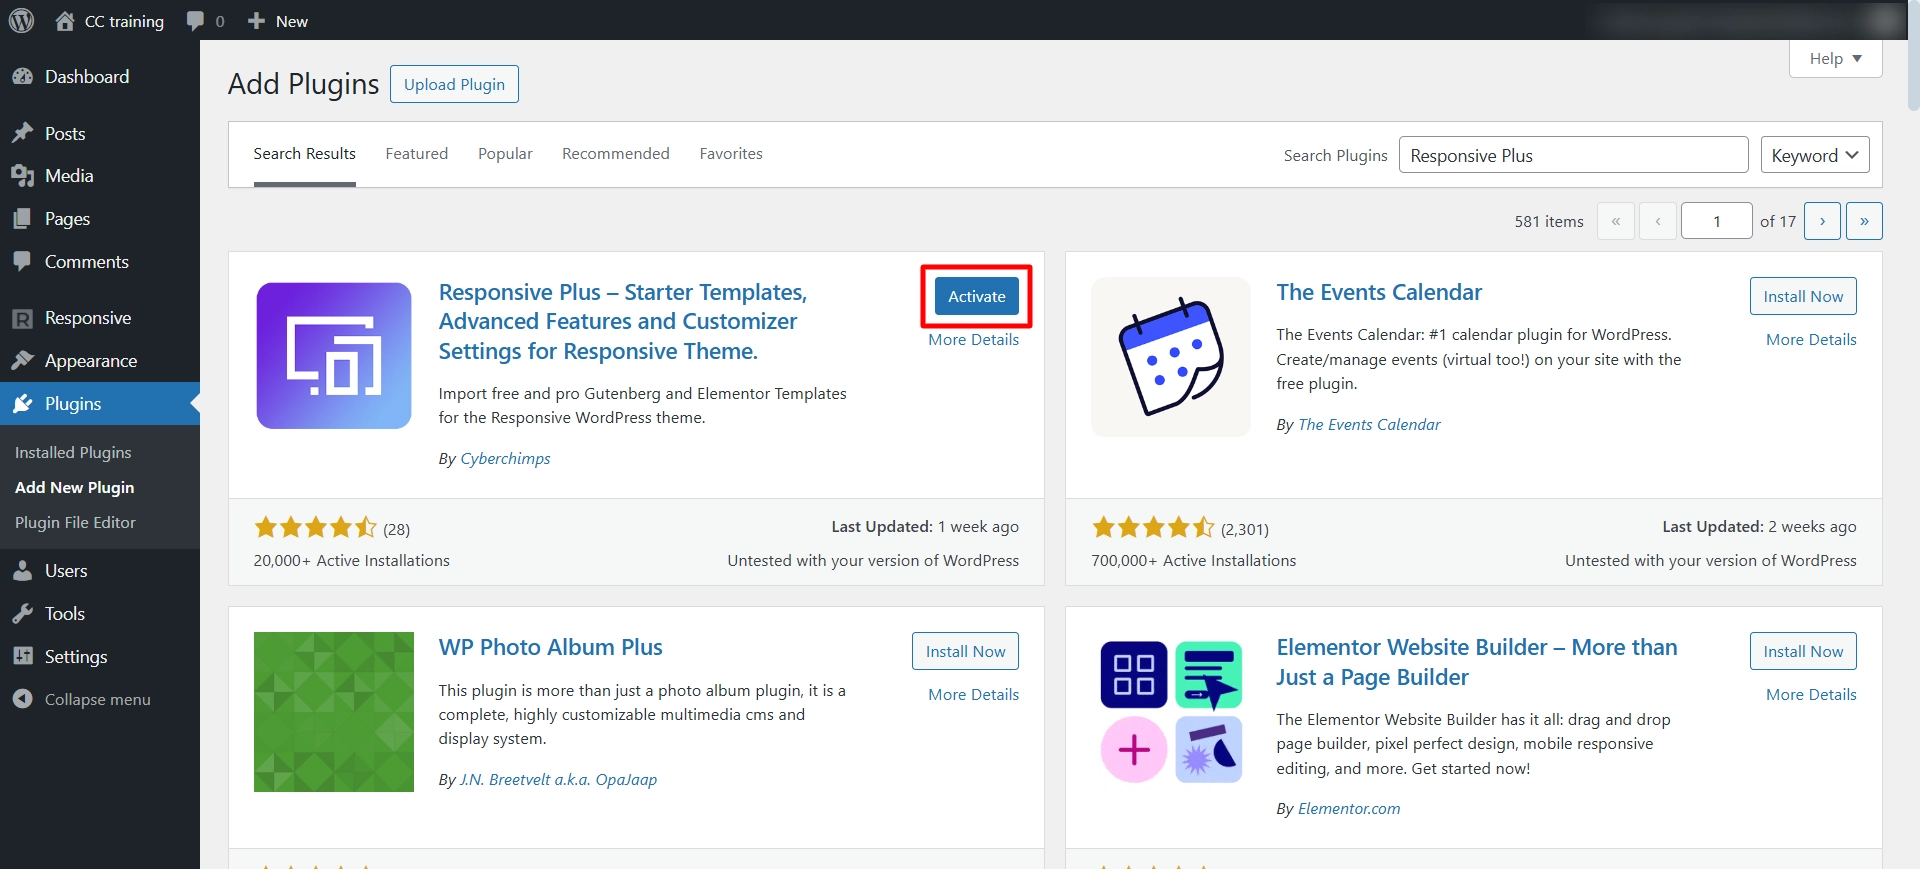Image resolution: width=1920 pixels, height=869 pixels.
Task: Click '20,000+ Active Installations' text
Action: [352, 561]
